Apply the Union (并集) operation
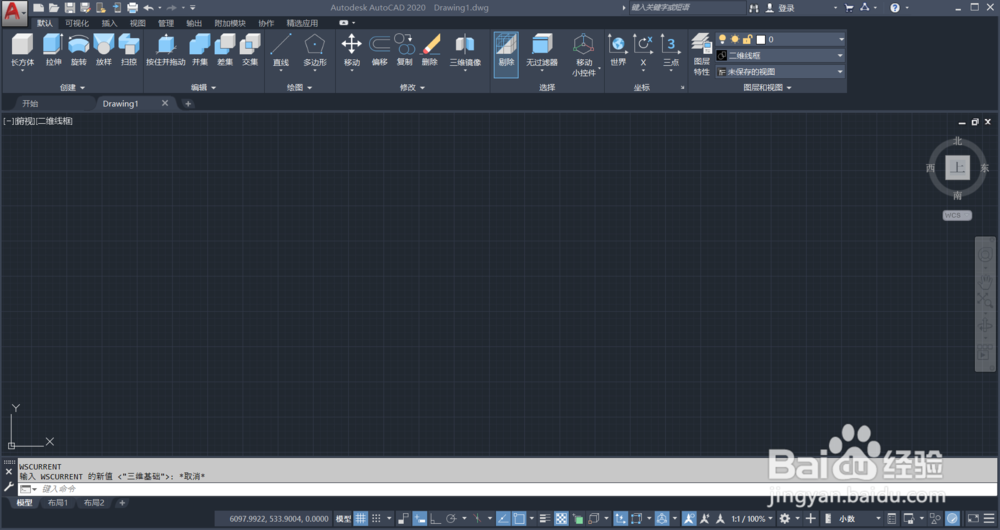The height and width of the screenshot is (530, 1000). tap(200, 50)
